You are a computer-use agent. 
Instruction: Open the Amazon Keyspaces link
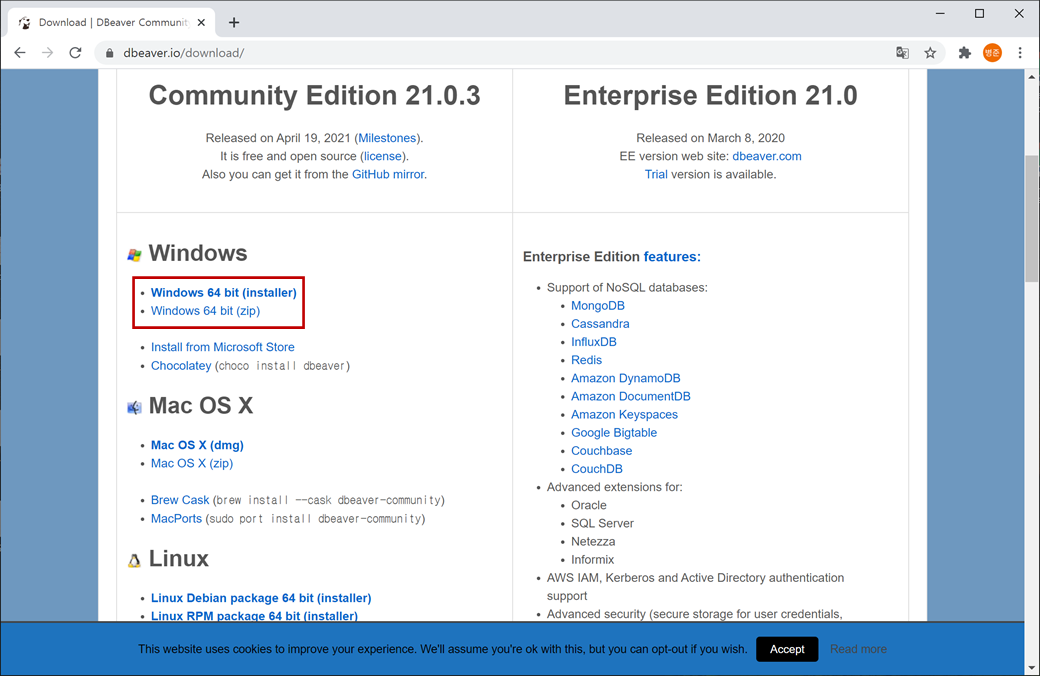(x=624, y=414)
